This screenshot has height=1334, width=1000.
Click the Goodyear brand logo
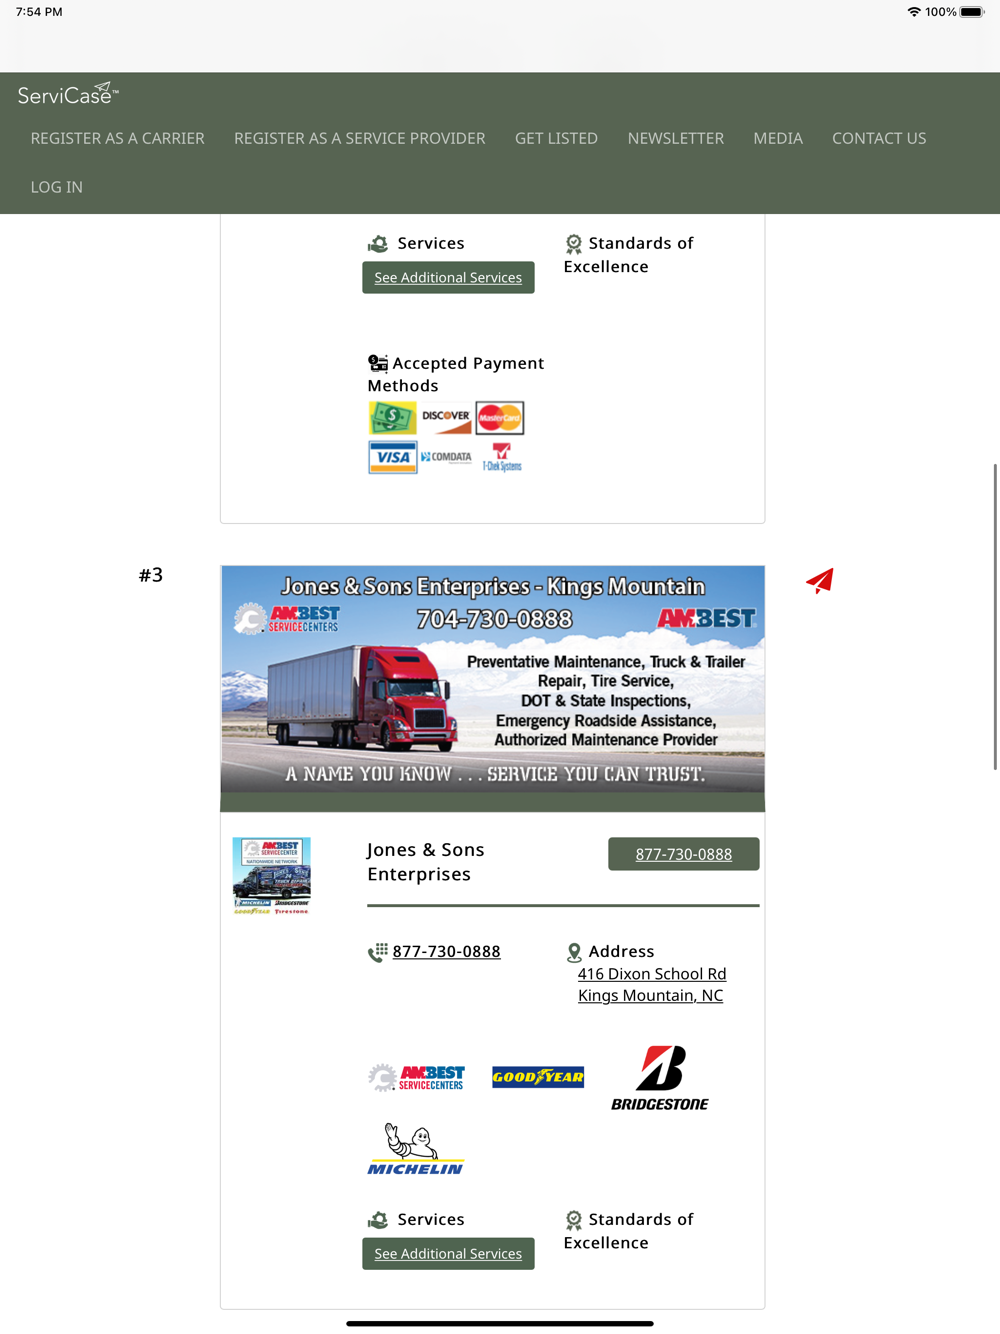[x=538, y=1077]
